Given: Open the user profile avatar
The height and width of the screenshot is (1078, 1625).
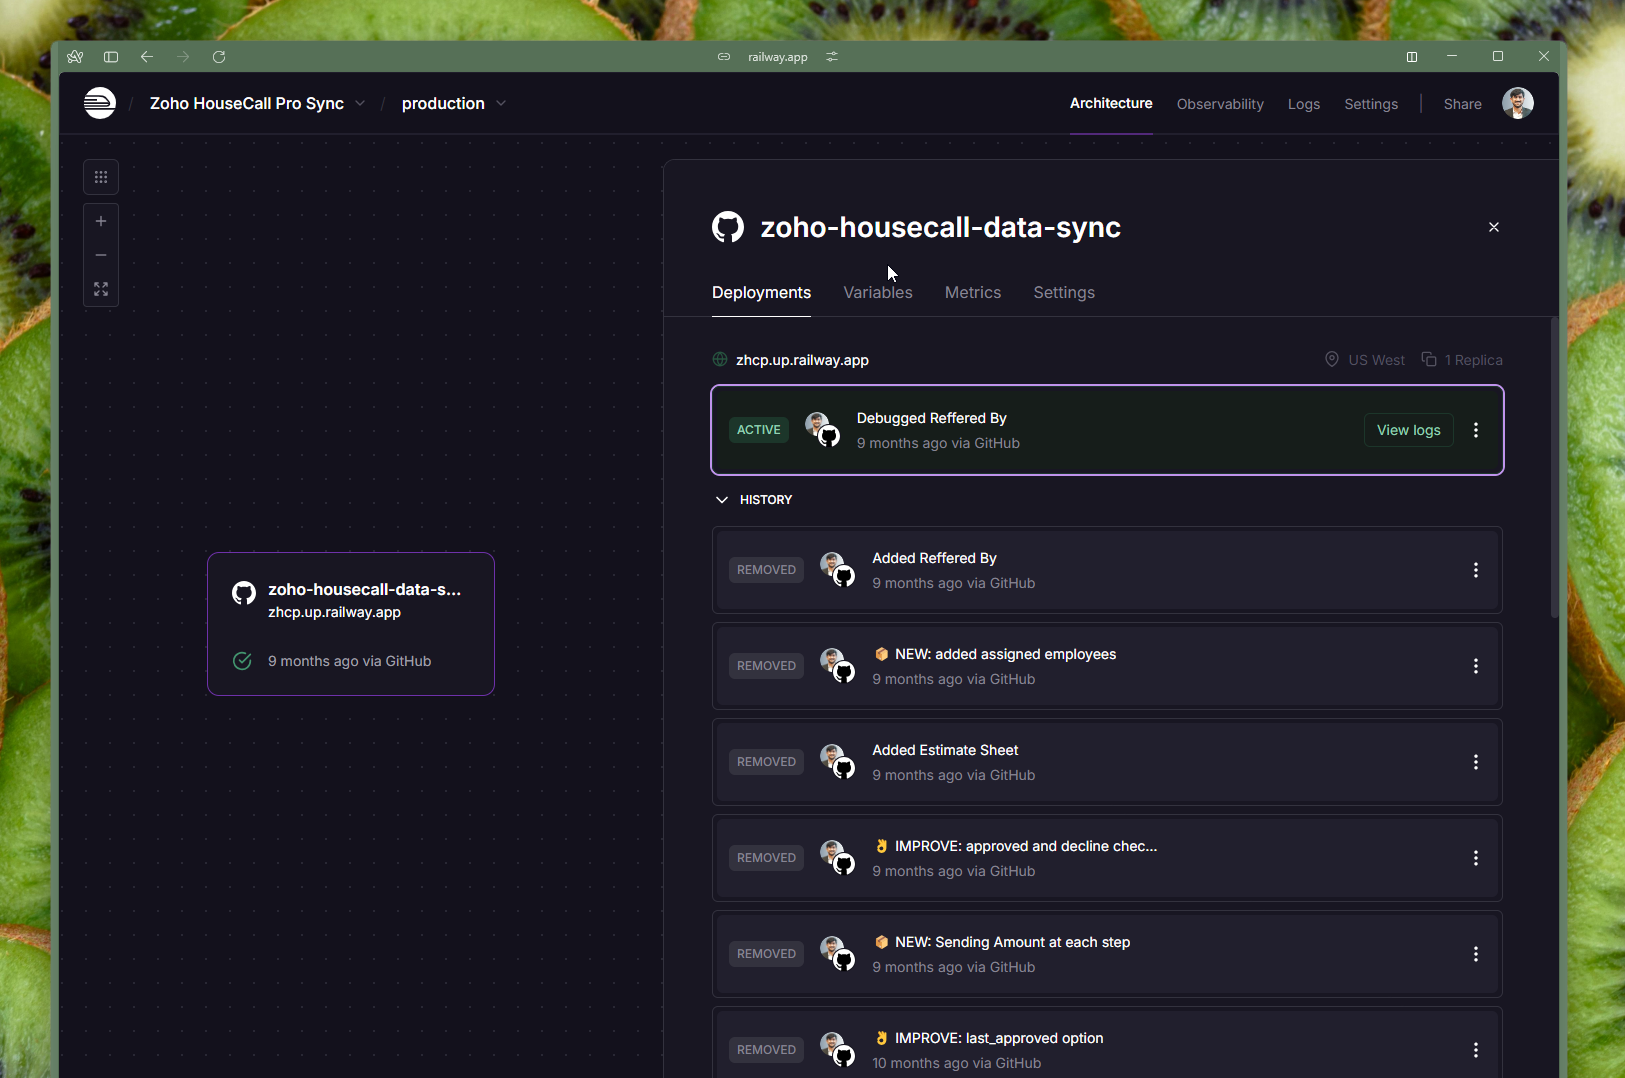Looking at the screenshot, I should (x=1518, y=103).
